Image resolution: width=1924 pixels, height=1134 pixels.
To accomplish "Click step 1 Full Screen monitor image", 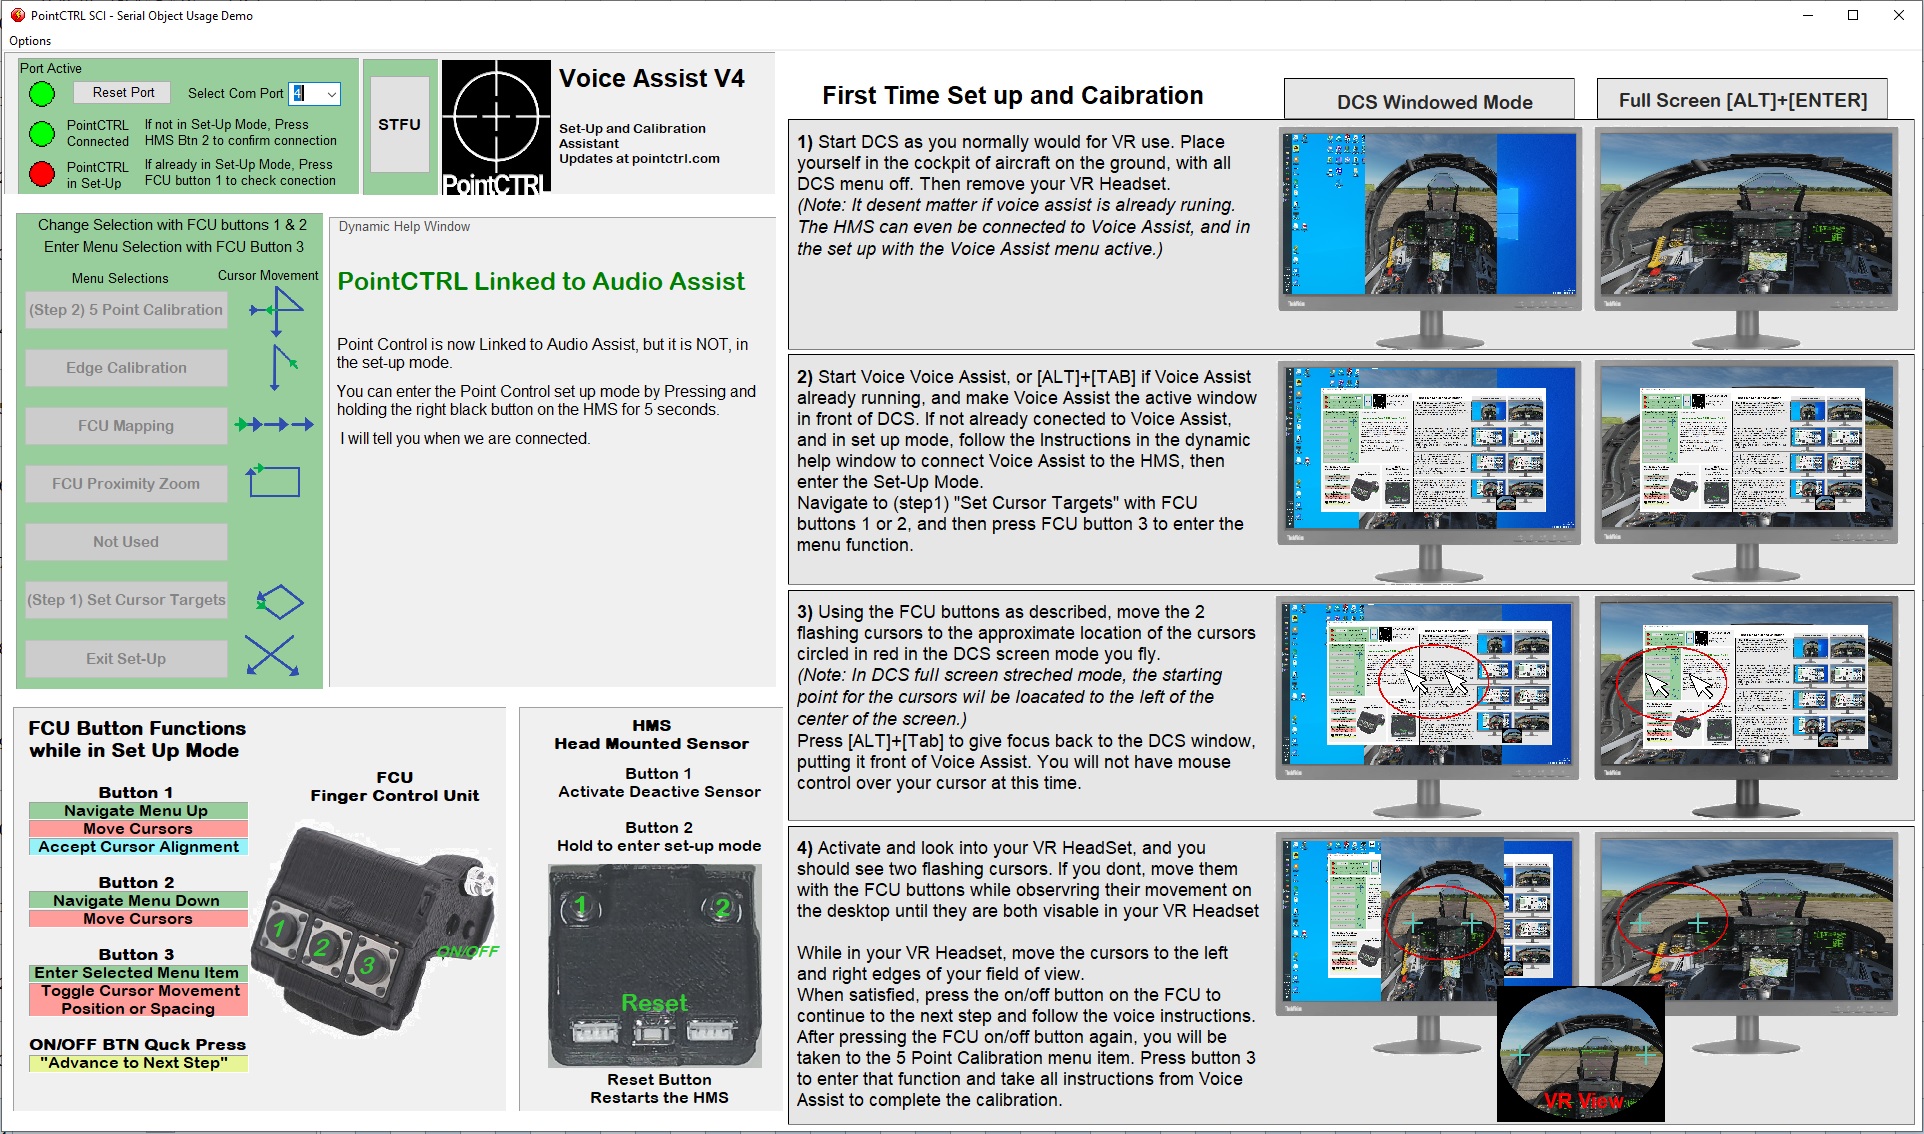I will (x=1746, y=238).
